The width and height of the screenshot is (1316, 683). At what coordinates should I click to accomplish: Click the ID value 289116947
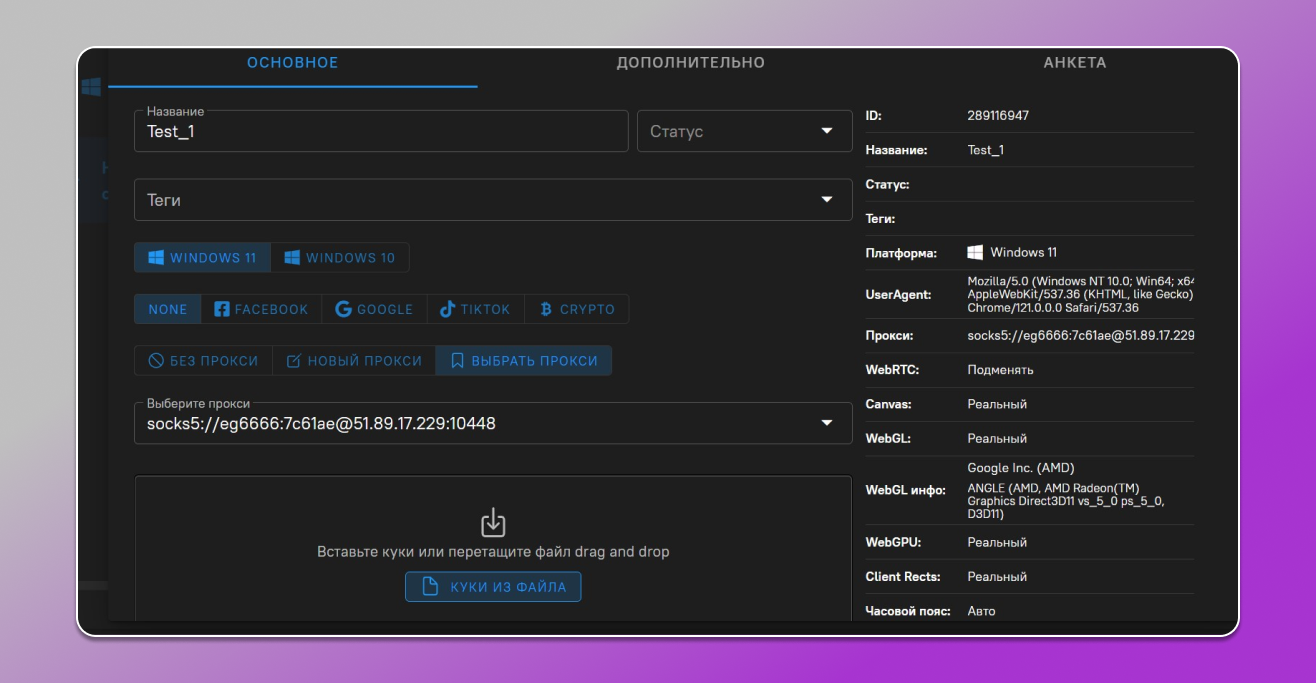pos(998,116)
